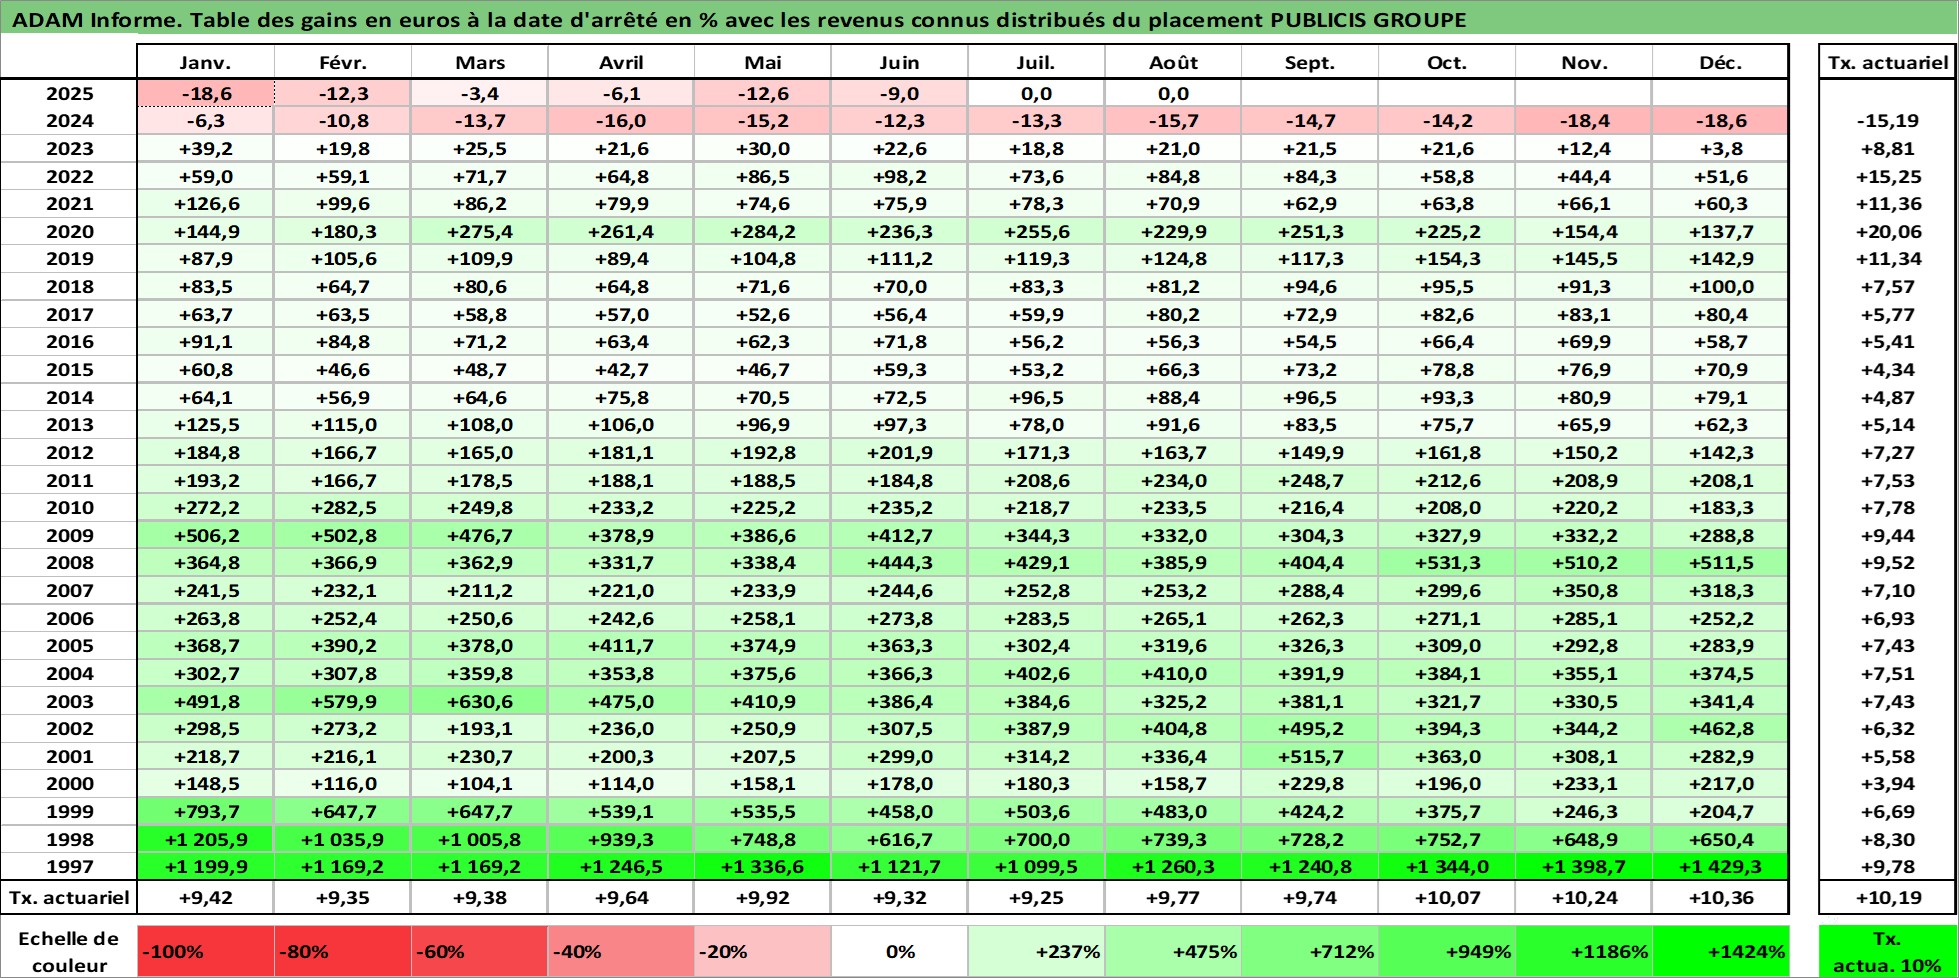Select the +1186% color scale swatch
The image size is (1959, 978).
[1584, 952]
